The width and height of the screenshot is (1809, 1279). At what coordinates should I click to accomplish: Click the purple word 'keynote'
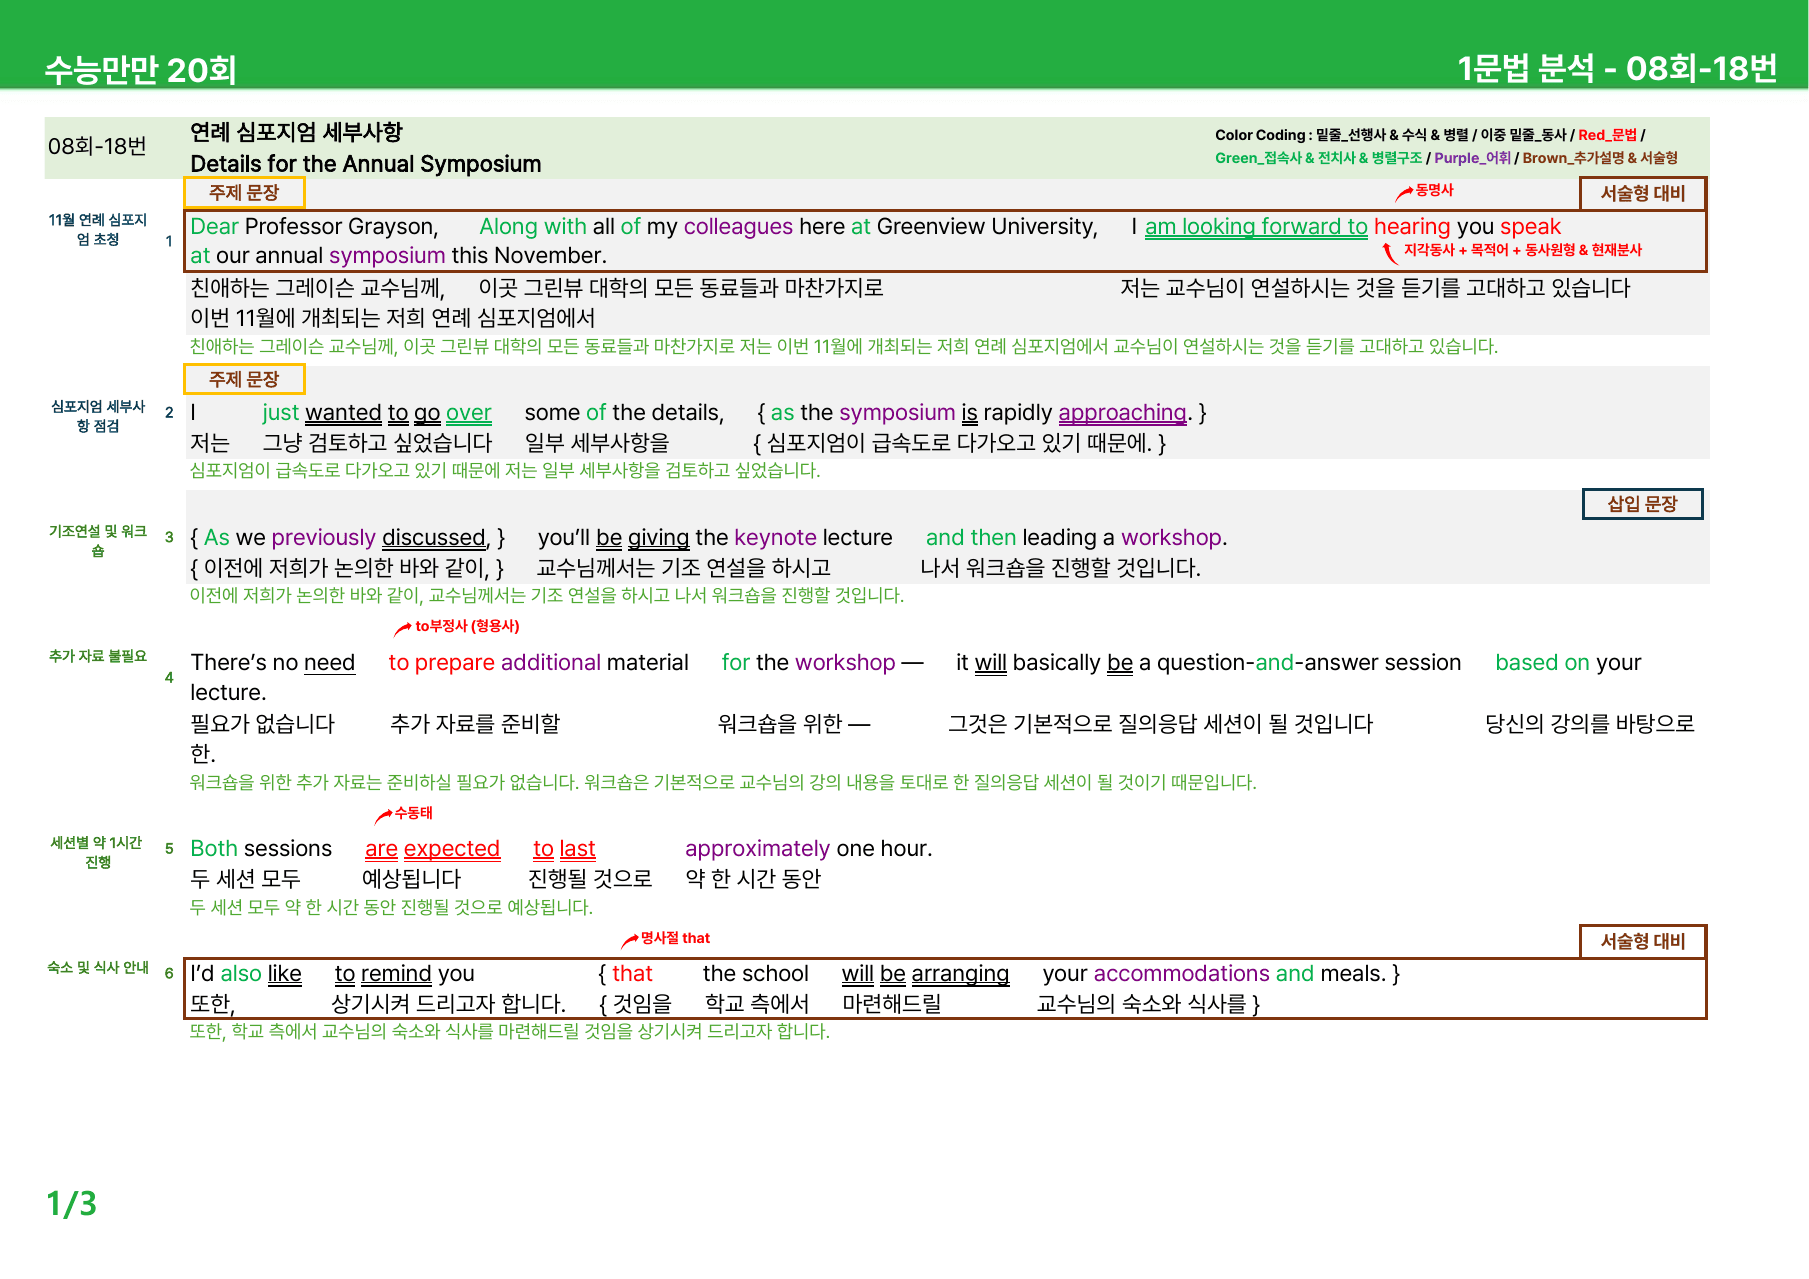tap(775, 538)
